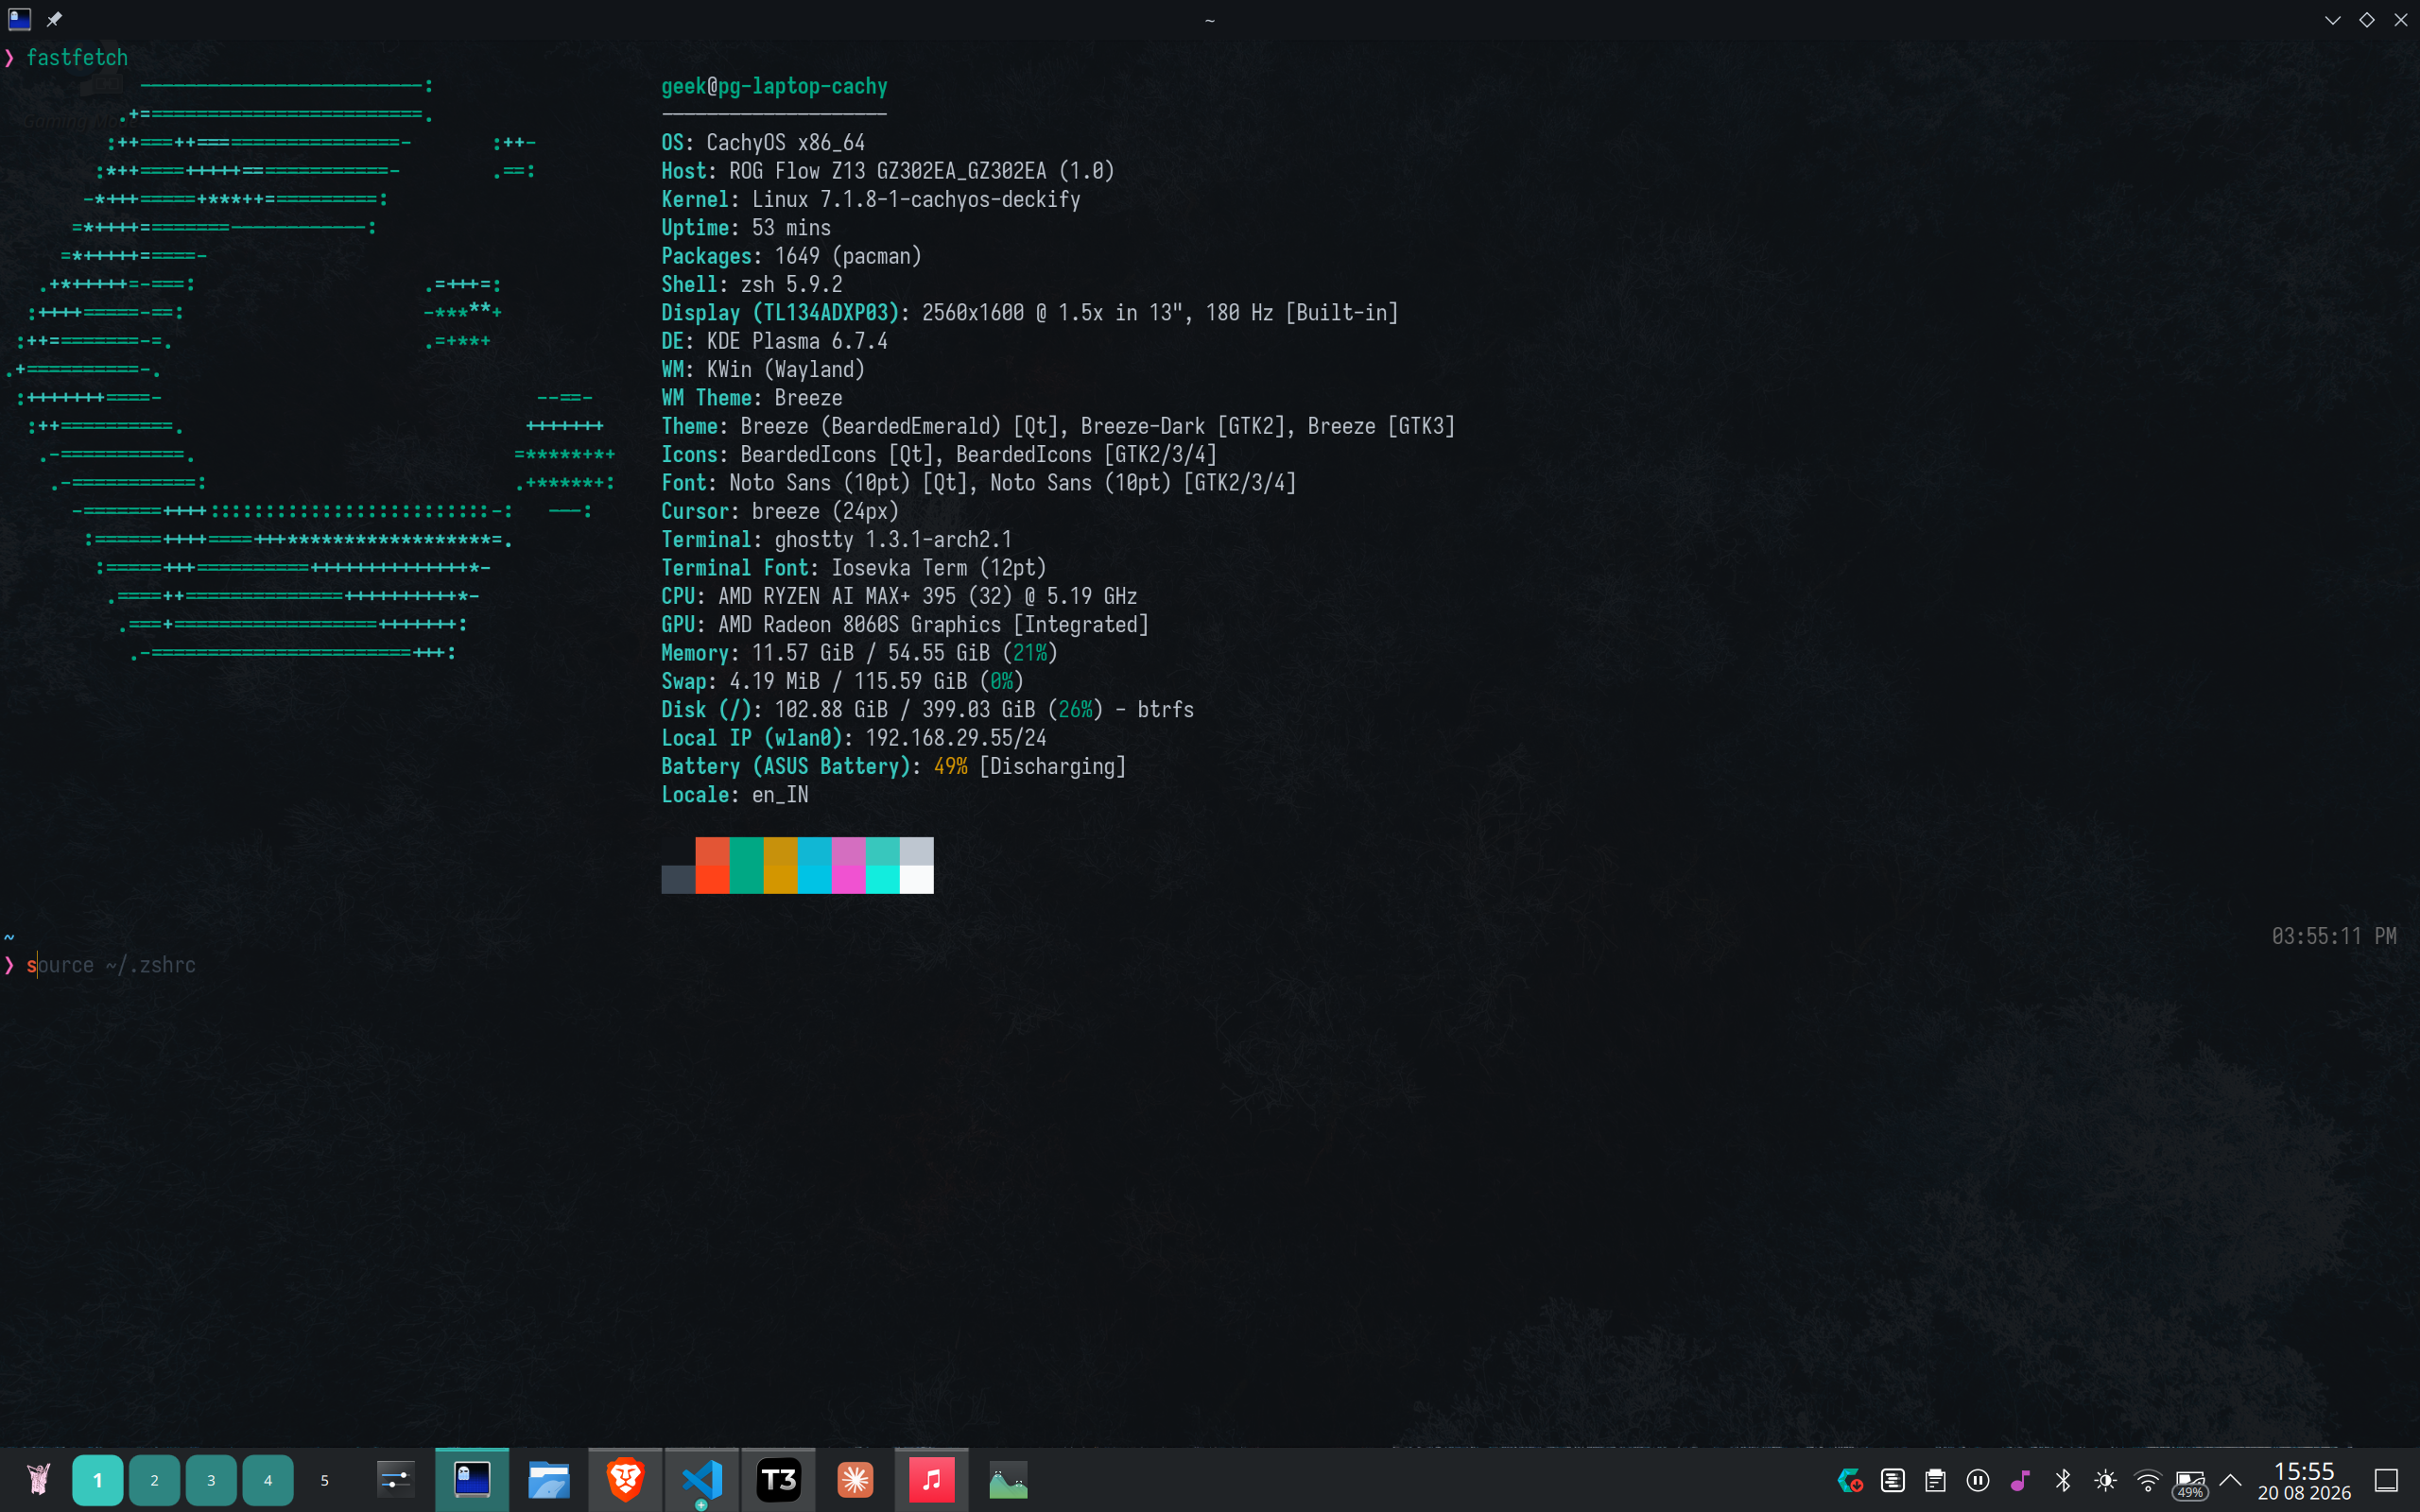Switch to virtual desktop 5
Screen dimensions: 2420x1512
tap(324, 1480)
